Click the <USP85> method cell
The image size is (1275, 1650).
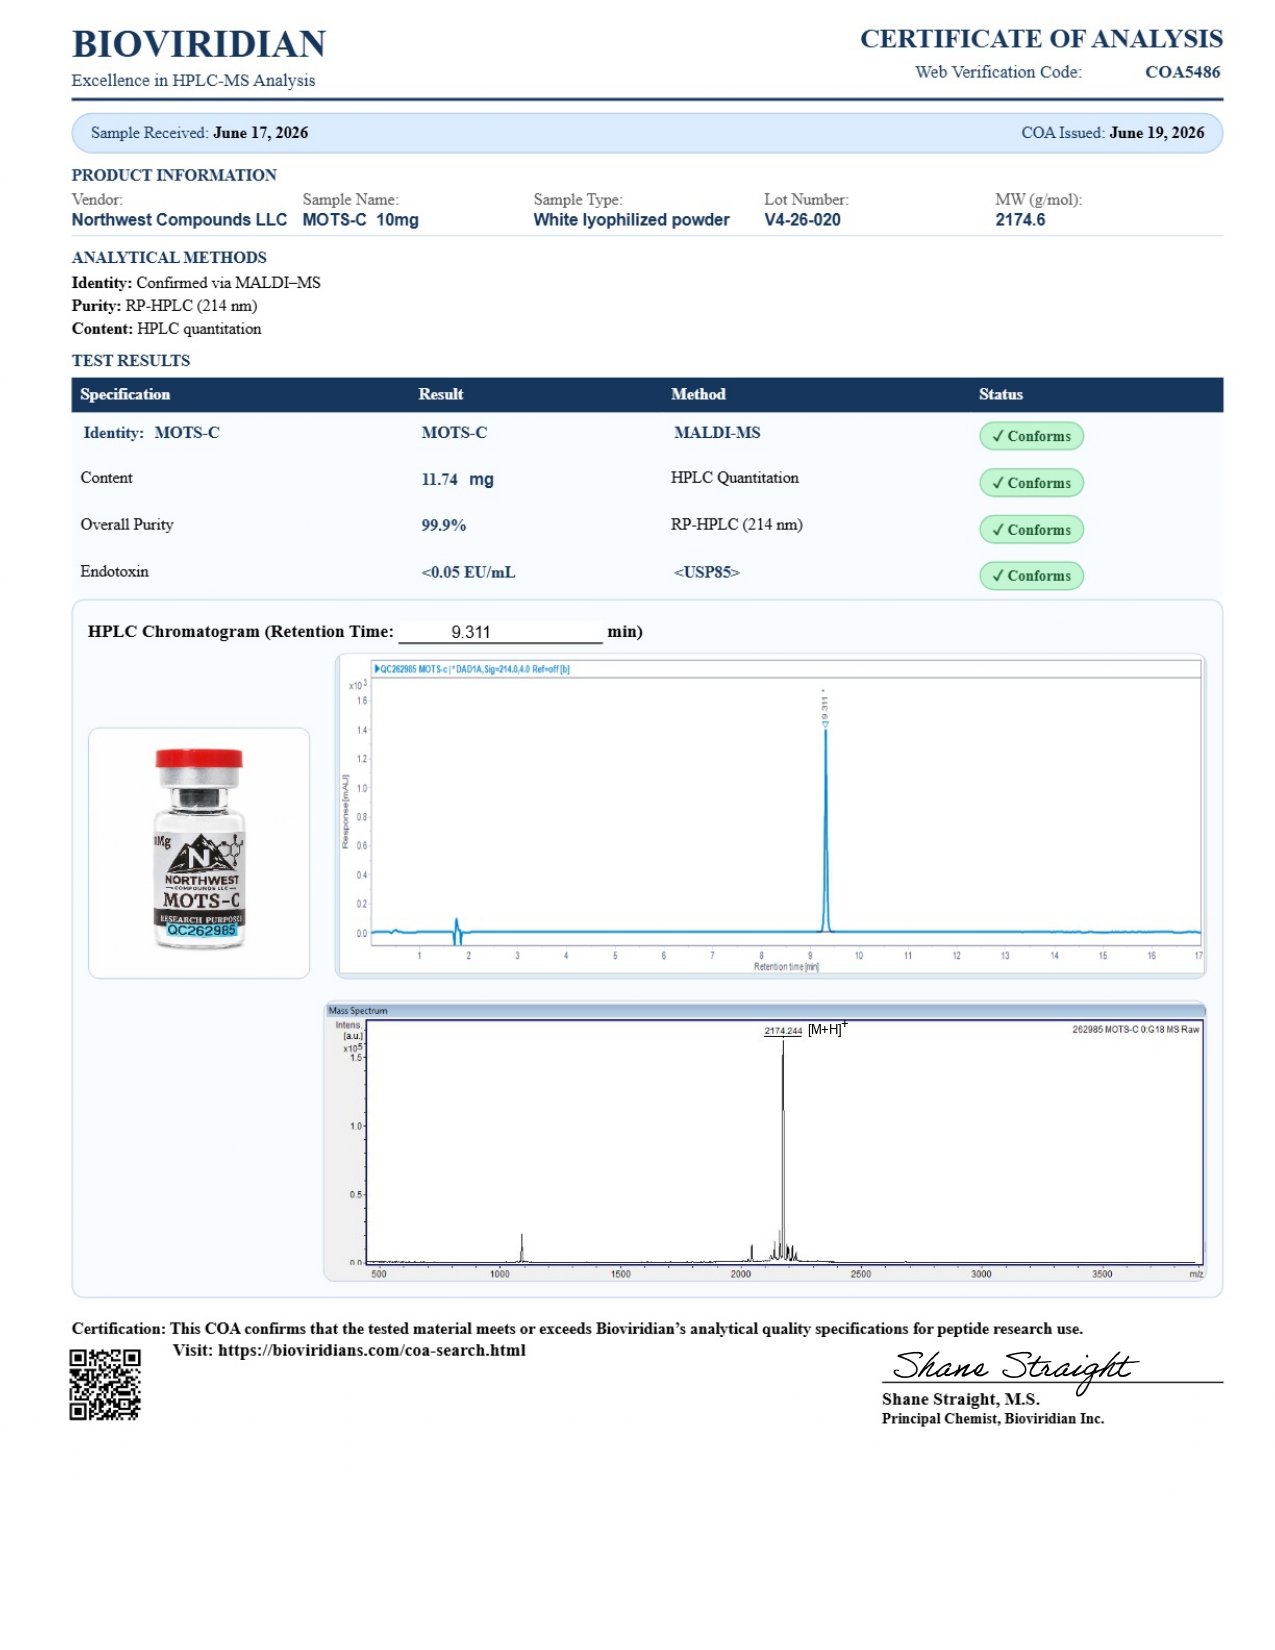(706, 572)
